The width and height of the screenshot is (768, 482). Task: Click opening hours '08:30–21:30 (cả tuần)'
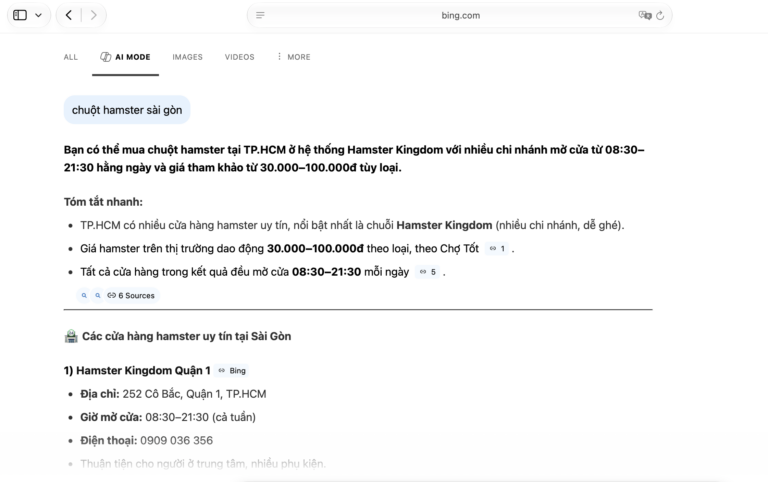coord(200,417)
